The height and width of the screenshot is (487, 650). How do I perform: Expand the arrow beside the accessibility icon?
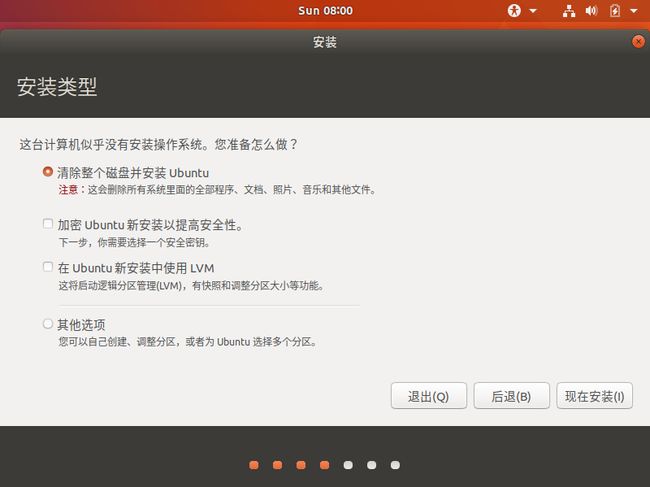(x=533, y=11)
